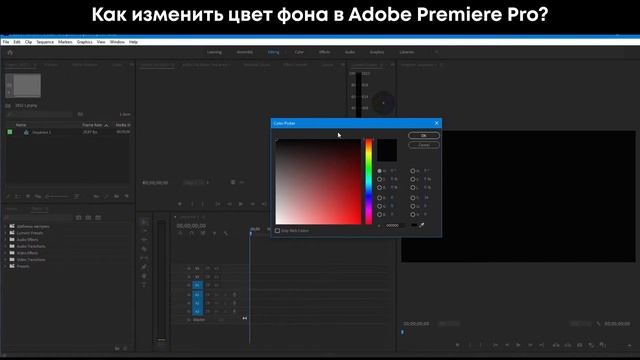Play the Source monitor
The height and width of the screenshot is (360, 640).
[241, 204]
